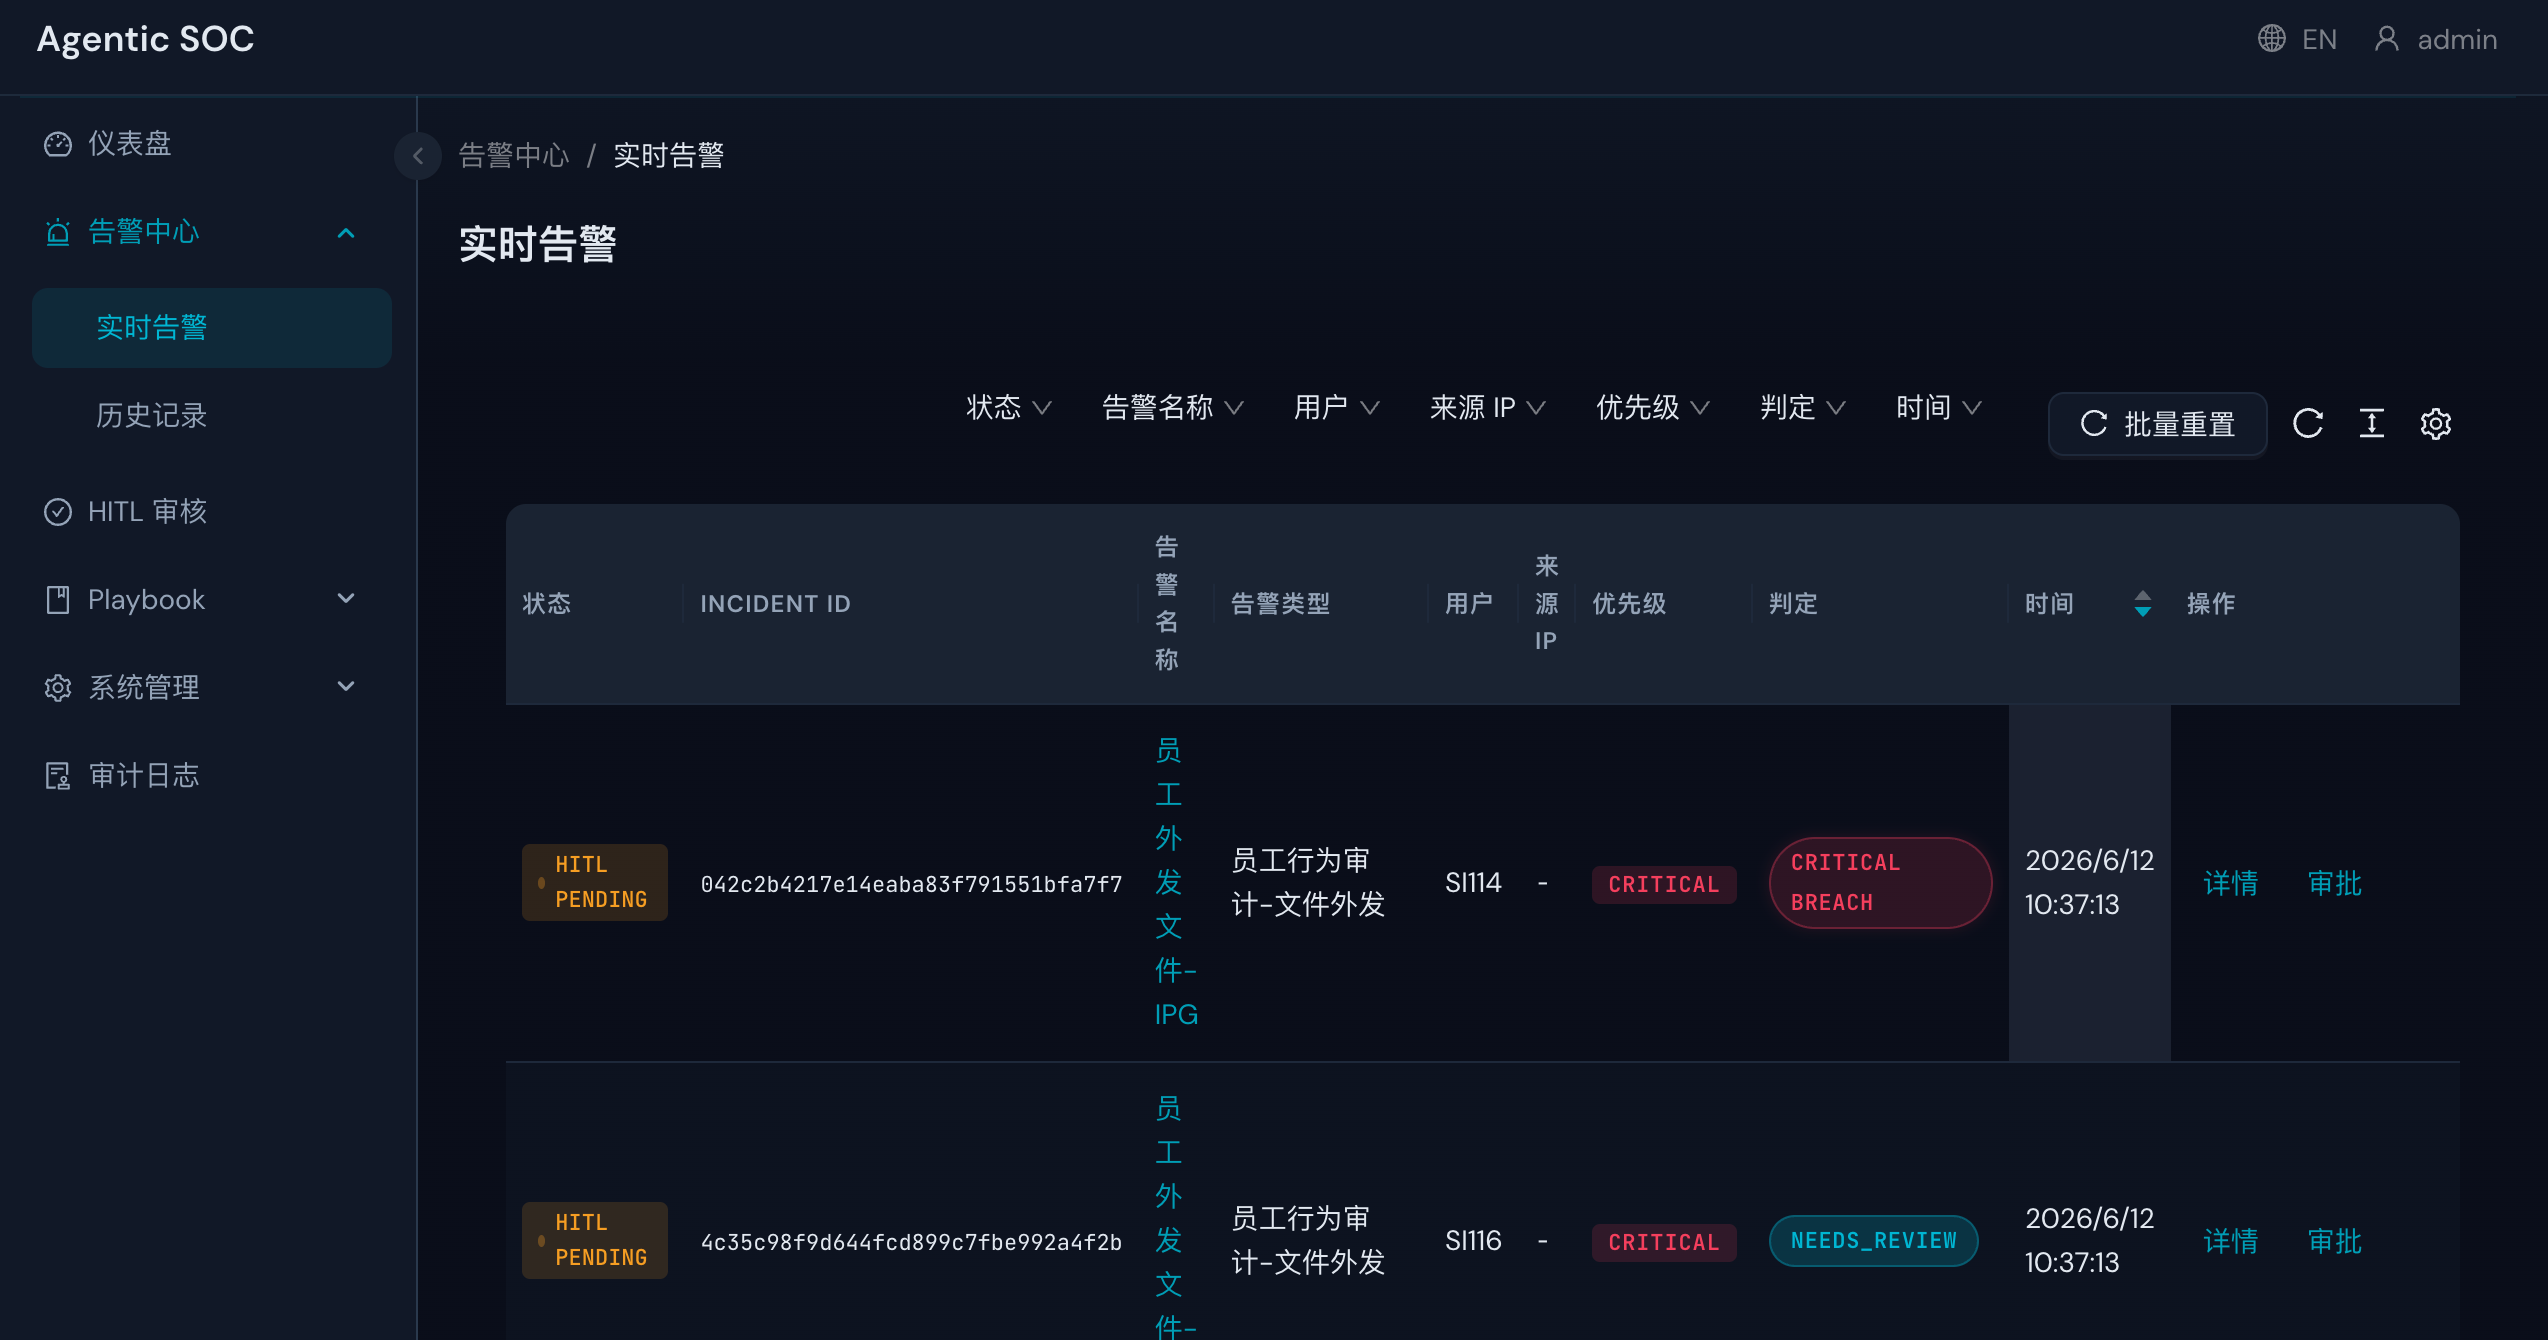Collapse the sidebar with the arrow button

coord(418,156)
